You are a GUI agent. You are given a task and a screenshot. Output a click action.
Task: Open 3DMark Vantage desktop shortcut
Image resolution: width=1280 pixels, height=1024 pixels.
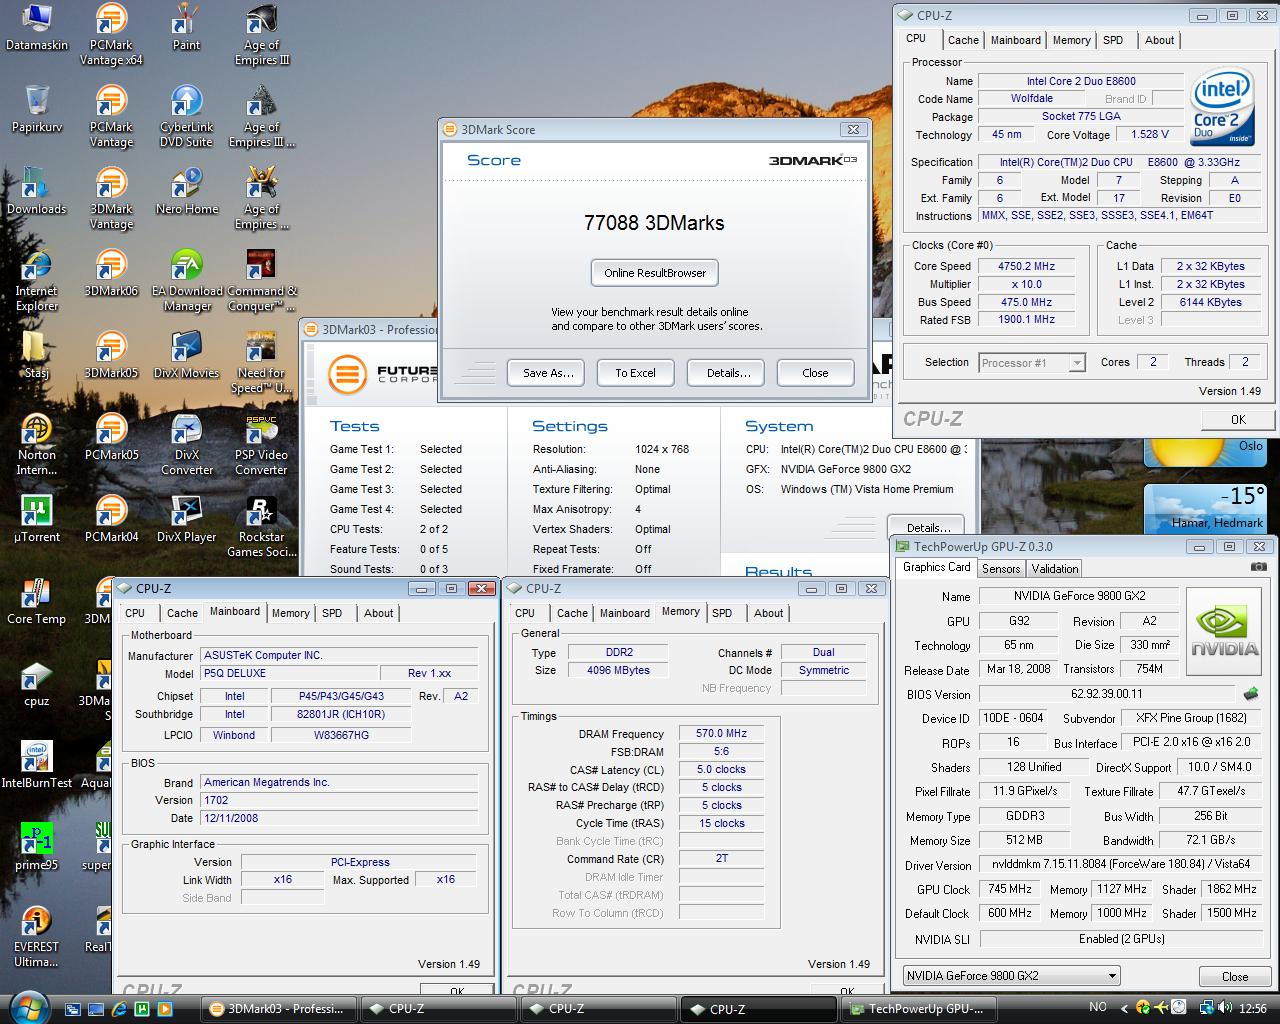coord(111,199)
